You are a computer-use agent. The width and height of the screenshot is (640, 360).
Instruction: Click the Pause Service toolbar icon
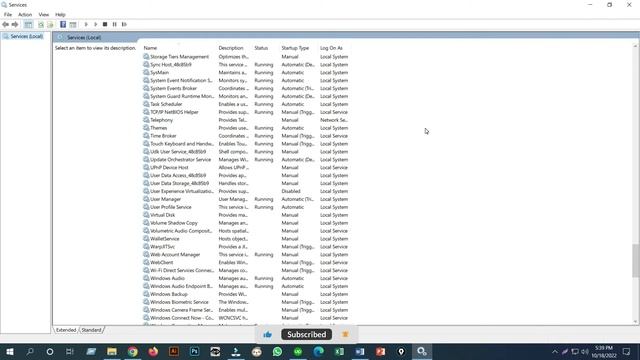[x=115, y=24]
